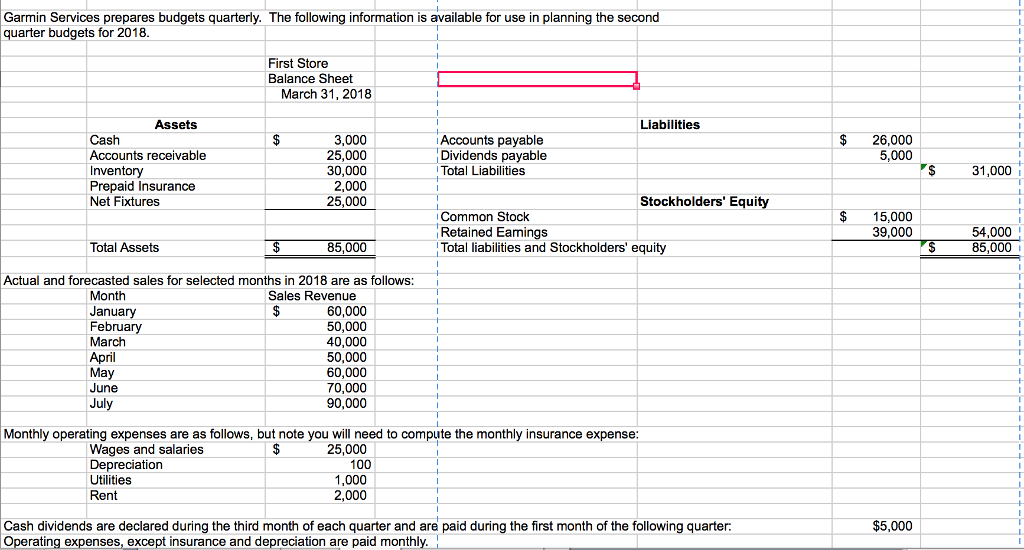The image size is (1024, 550).
Task: Select the February month label
Action: point(116,327)
